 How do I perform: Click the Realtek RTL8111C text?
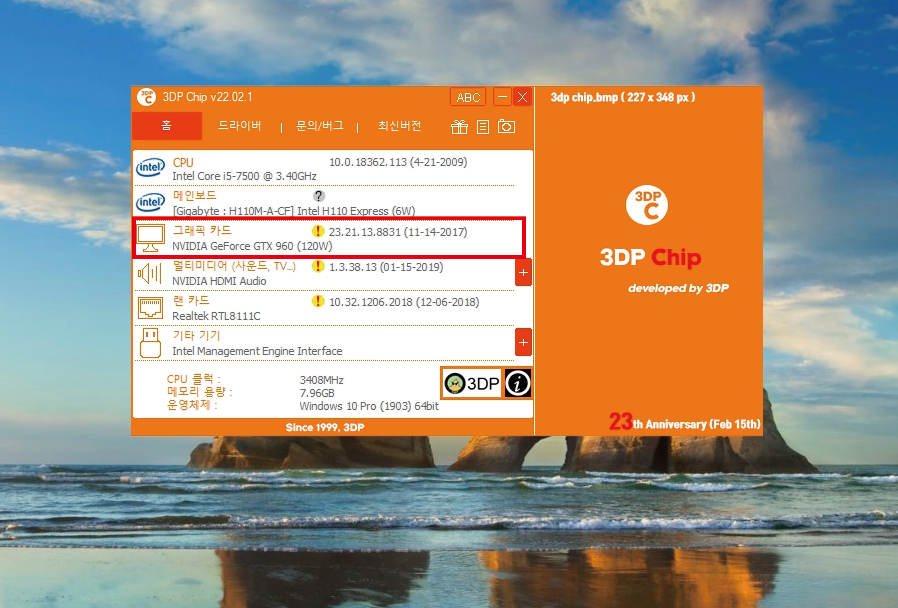coord(216,316)
